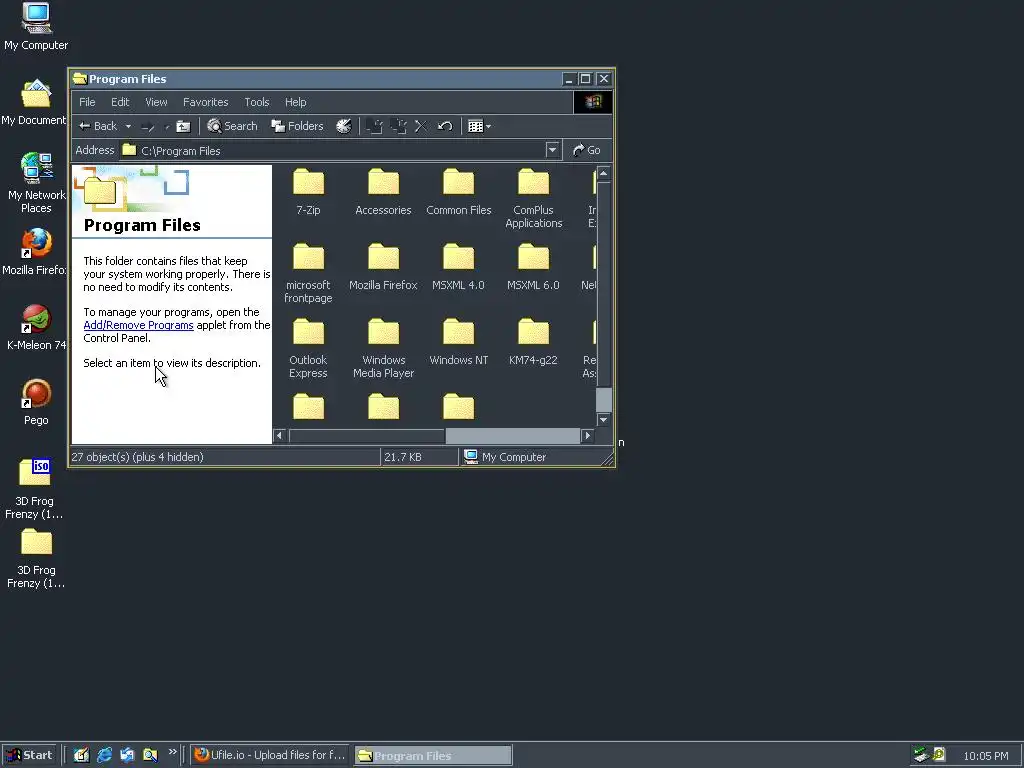Select the MSXML 6.0 folder
Viewport: 1024px width, 768px height.
click(534, 267)
